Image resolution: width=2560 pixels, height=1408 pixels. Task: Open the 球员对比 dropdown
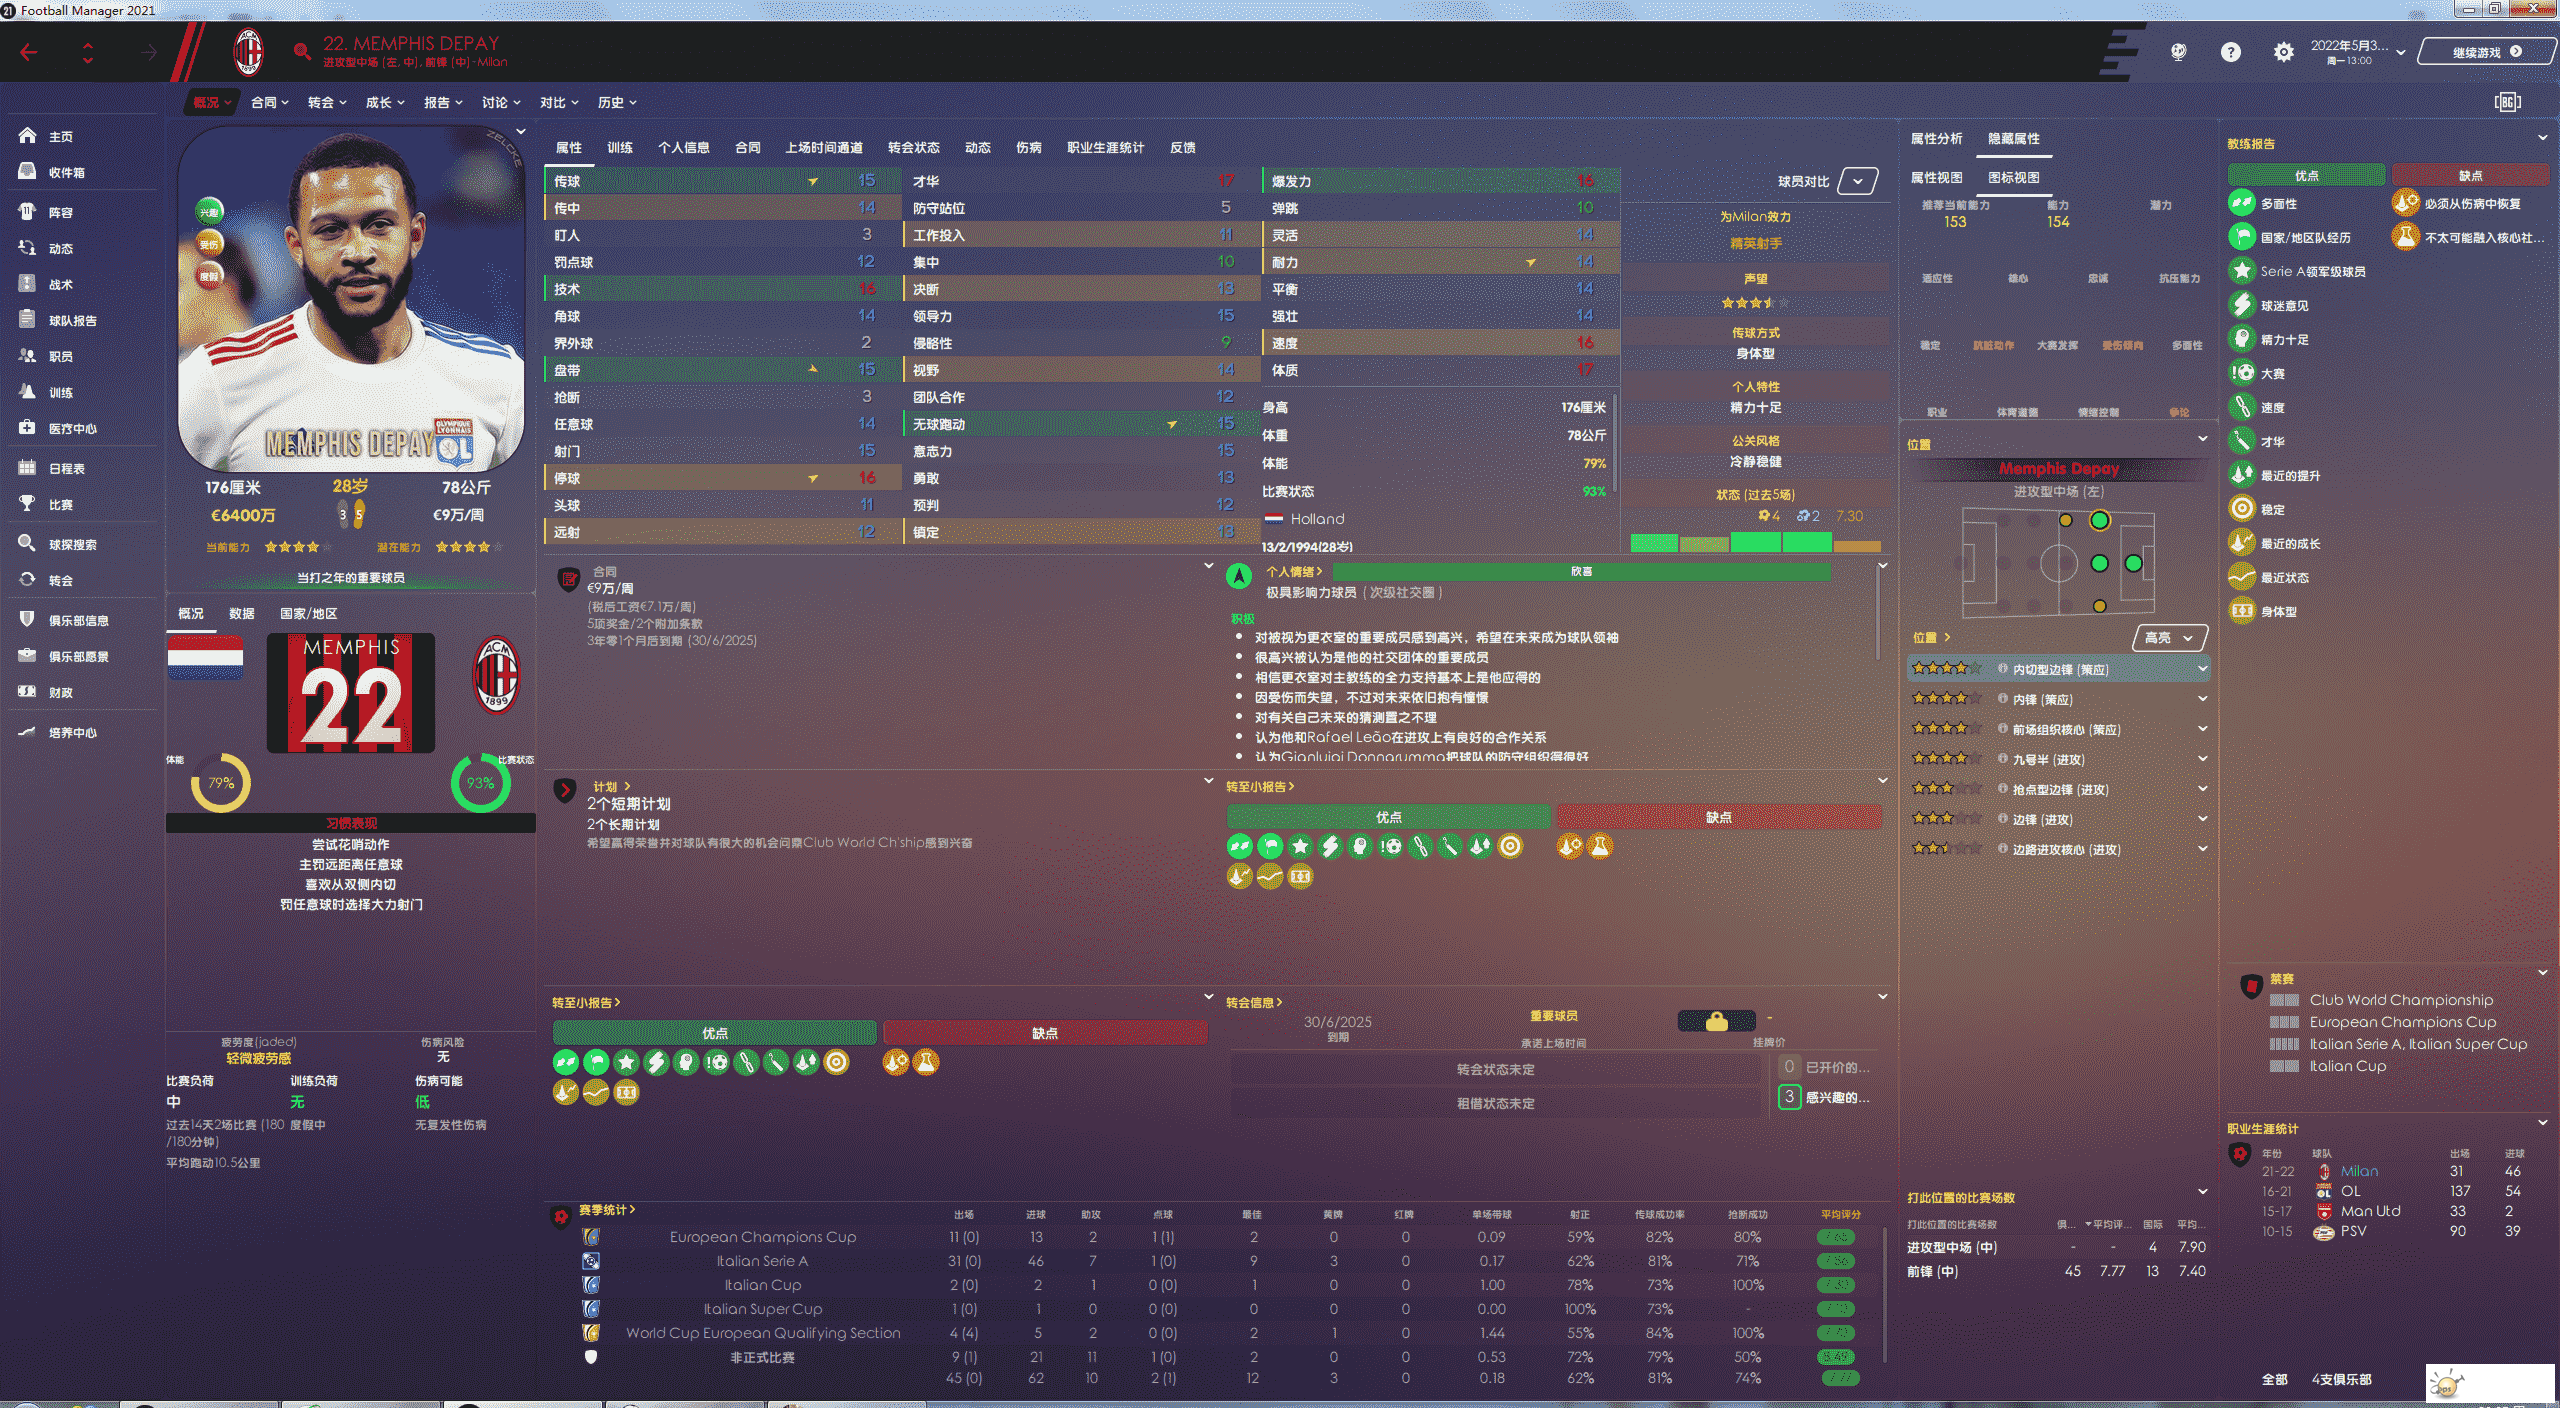click(1857, 181)
